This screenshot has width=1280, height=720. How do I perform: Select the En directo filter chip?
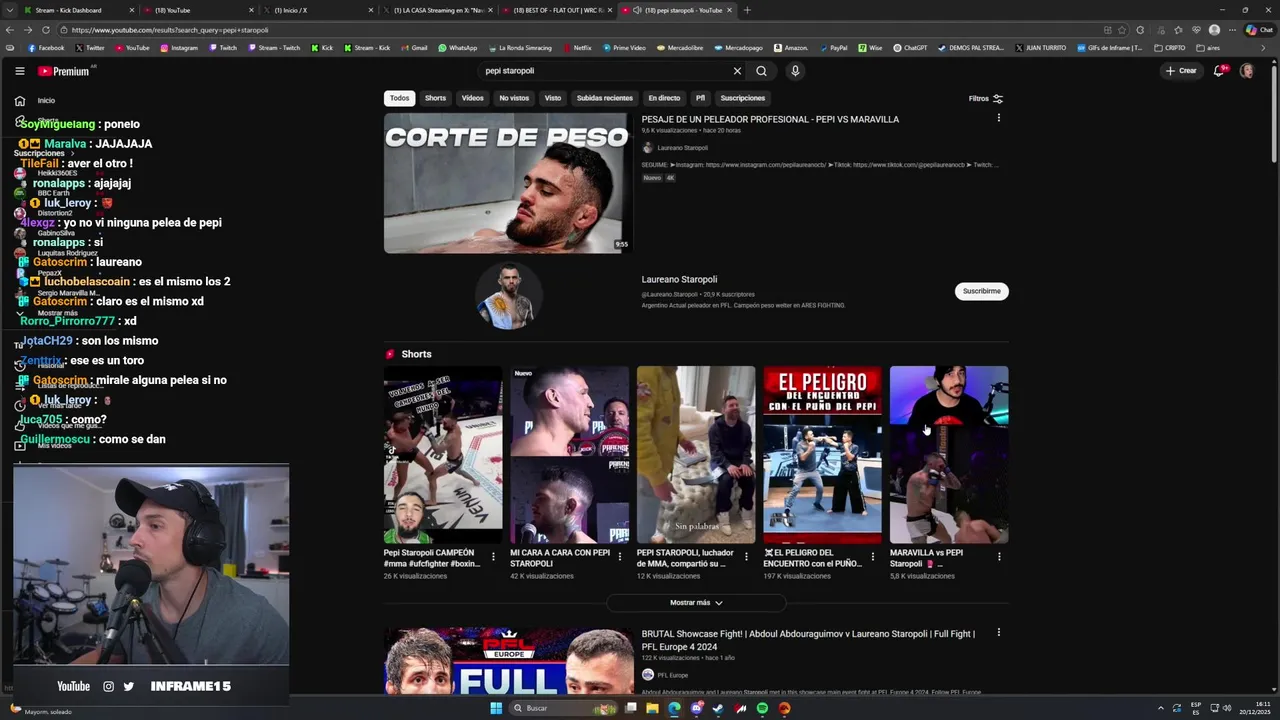[664, 98]
